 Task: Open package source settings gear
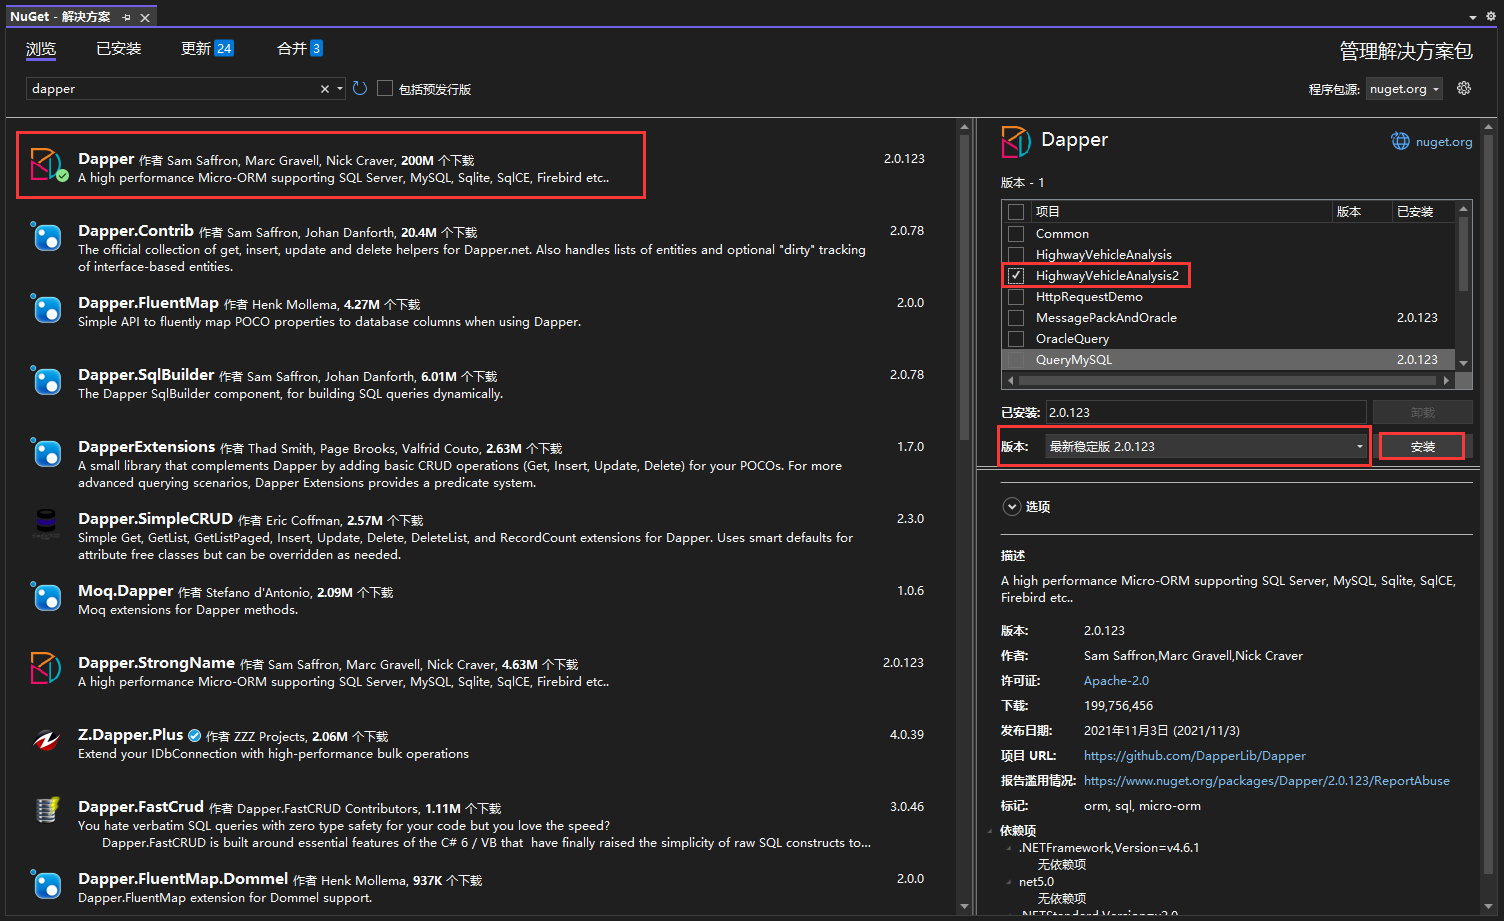[1464, 88]
